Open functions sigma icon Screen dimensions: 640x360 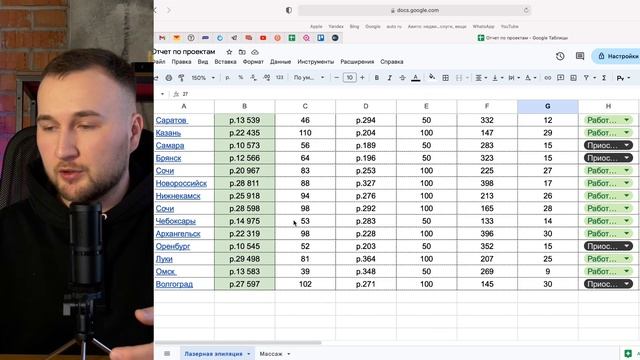tap(604, 78)
